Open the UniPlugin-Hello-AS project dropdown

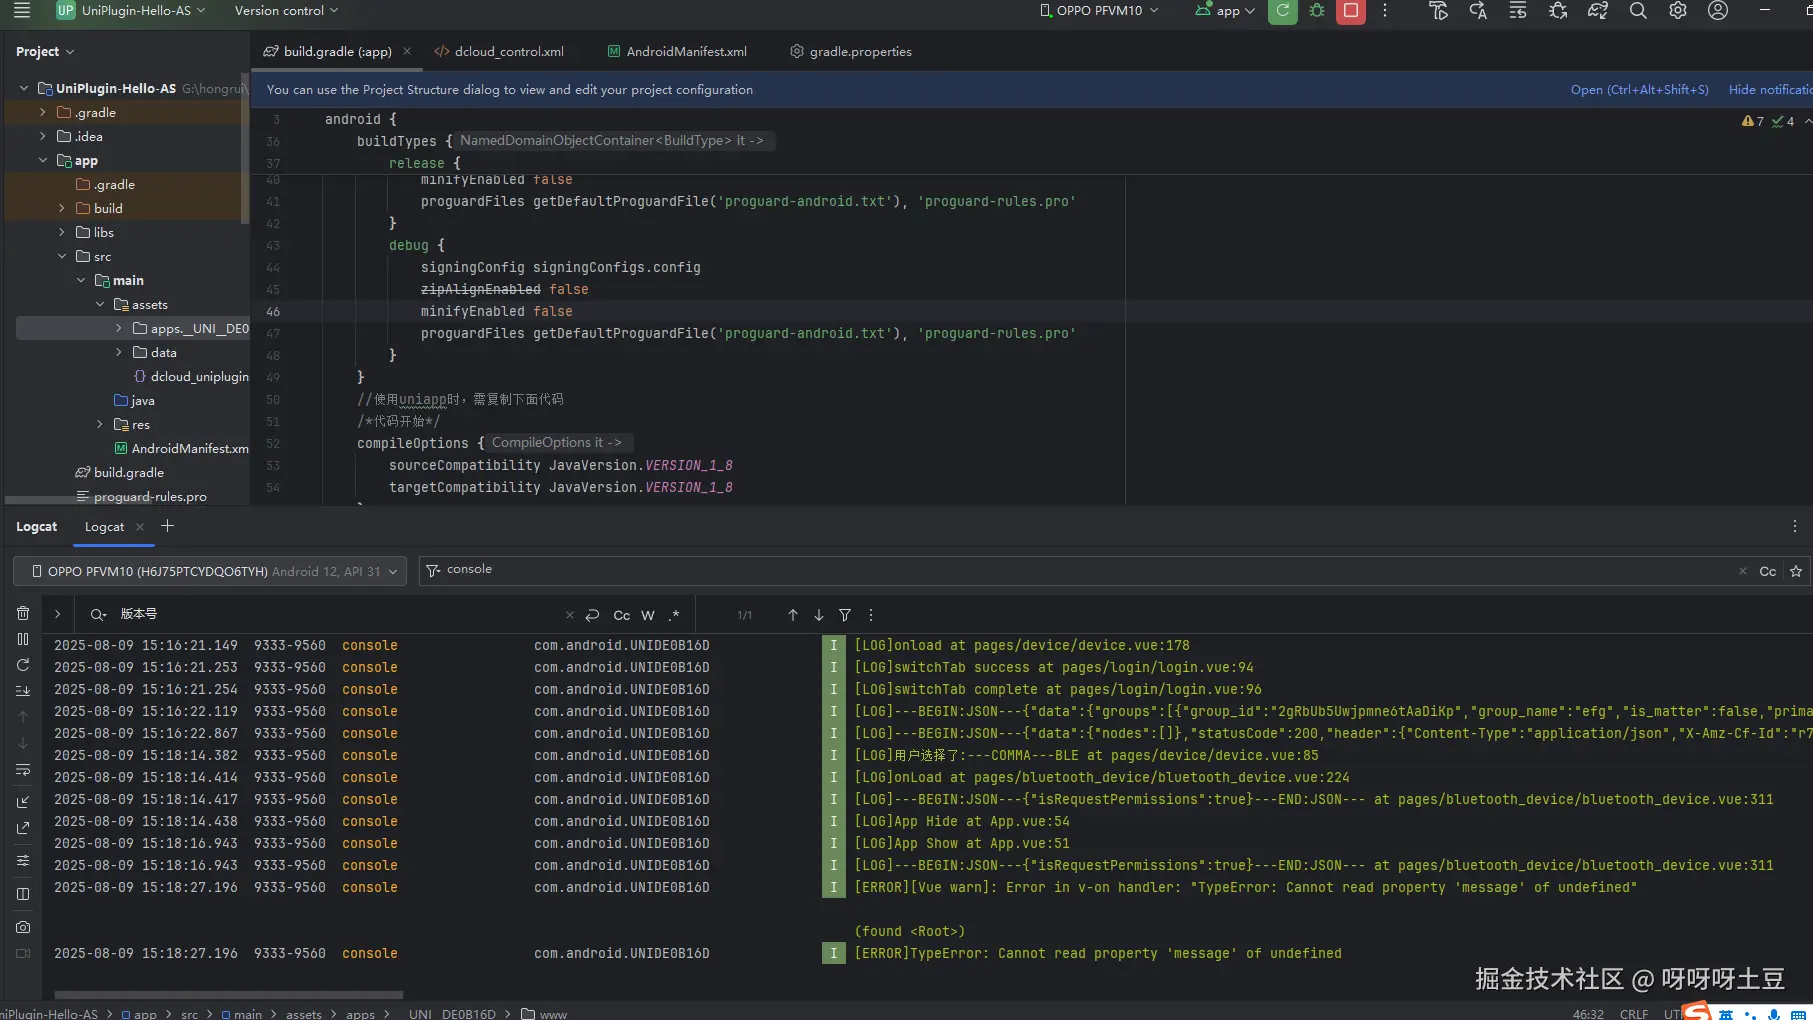point(130,10)
